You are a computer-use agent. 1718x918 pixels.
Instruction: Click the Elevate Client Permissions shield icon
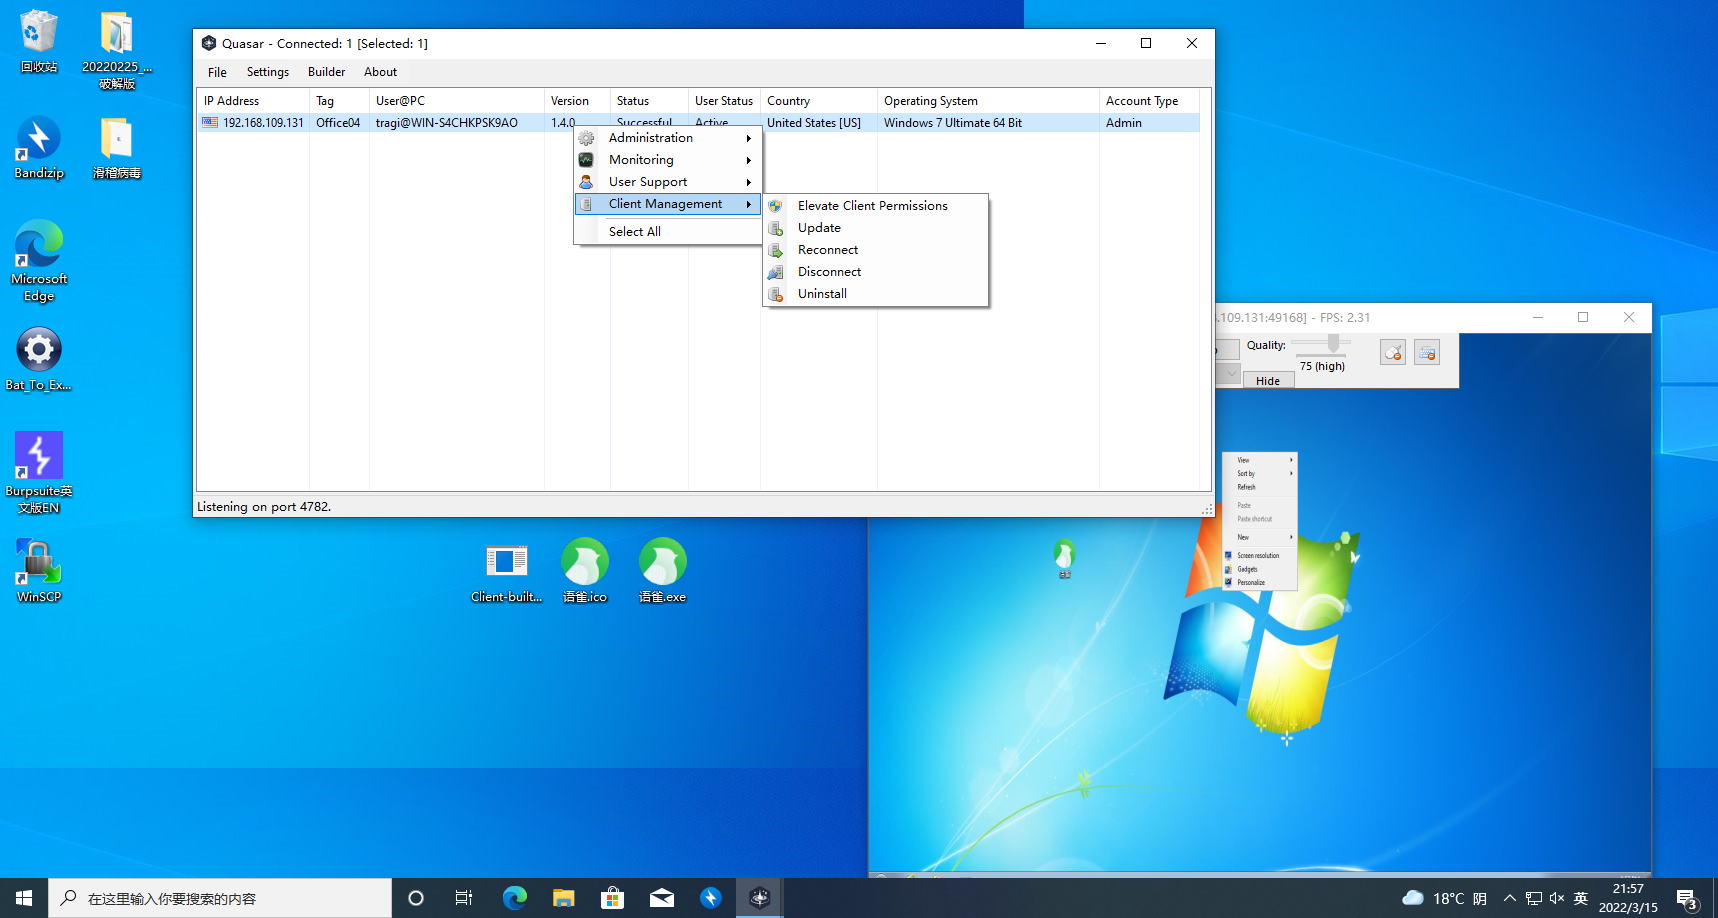tap(776, 206)
